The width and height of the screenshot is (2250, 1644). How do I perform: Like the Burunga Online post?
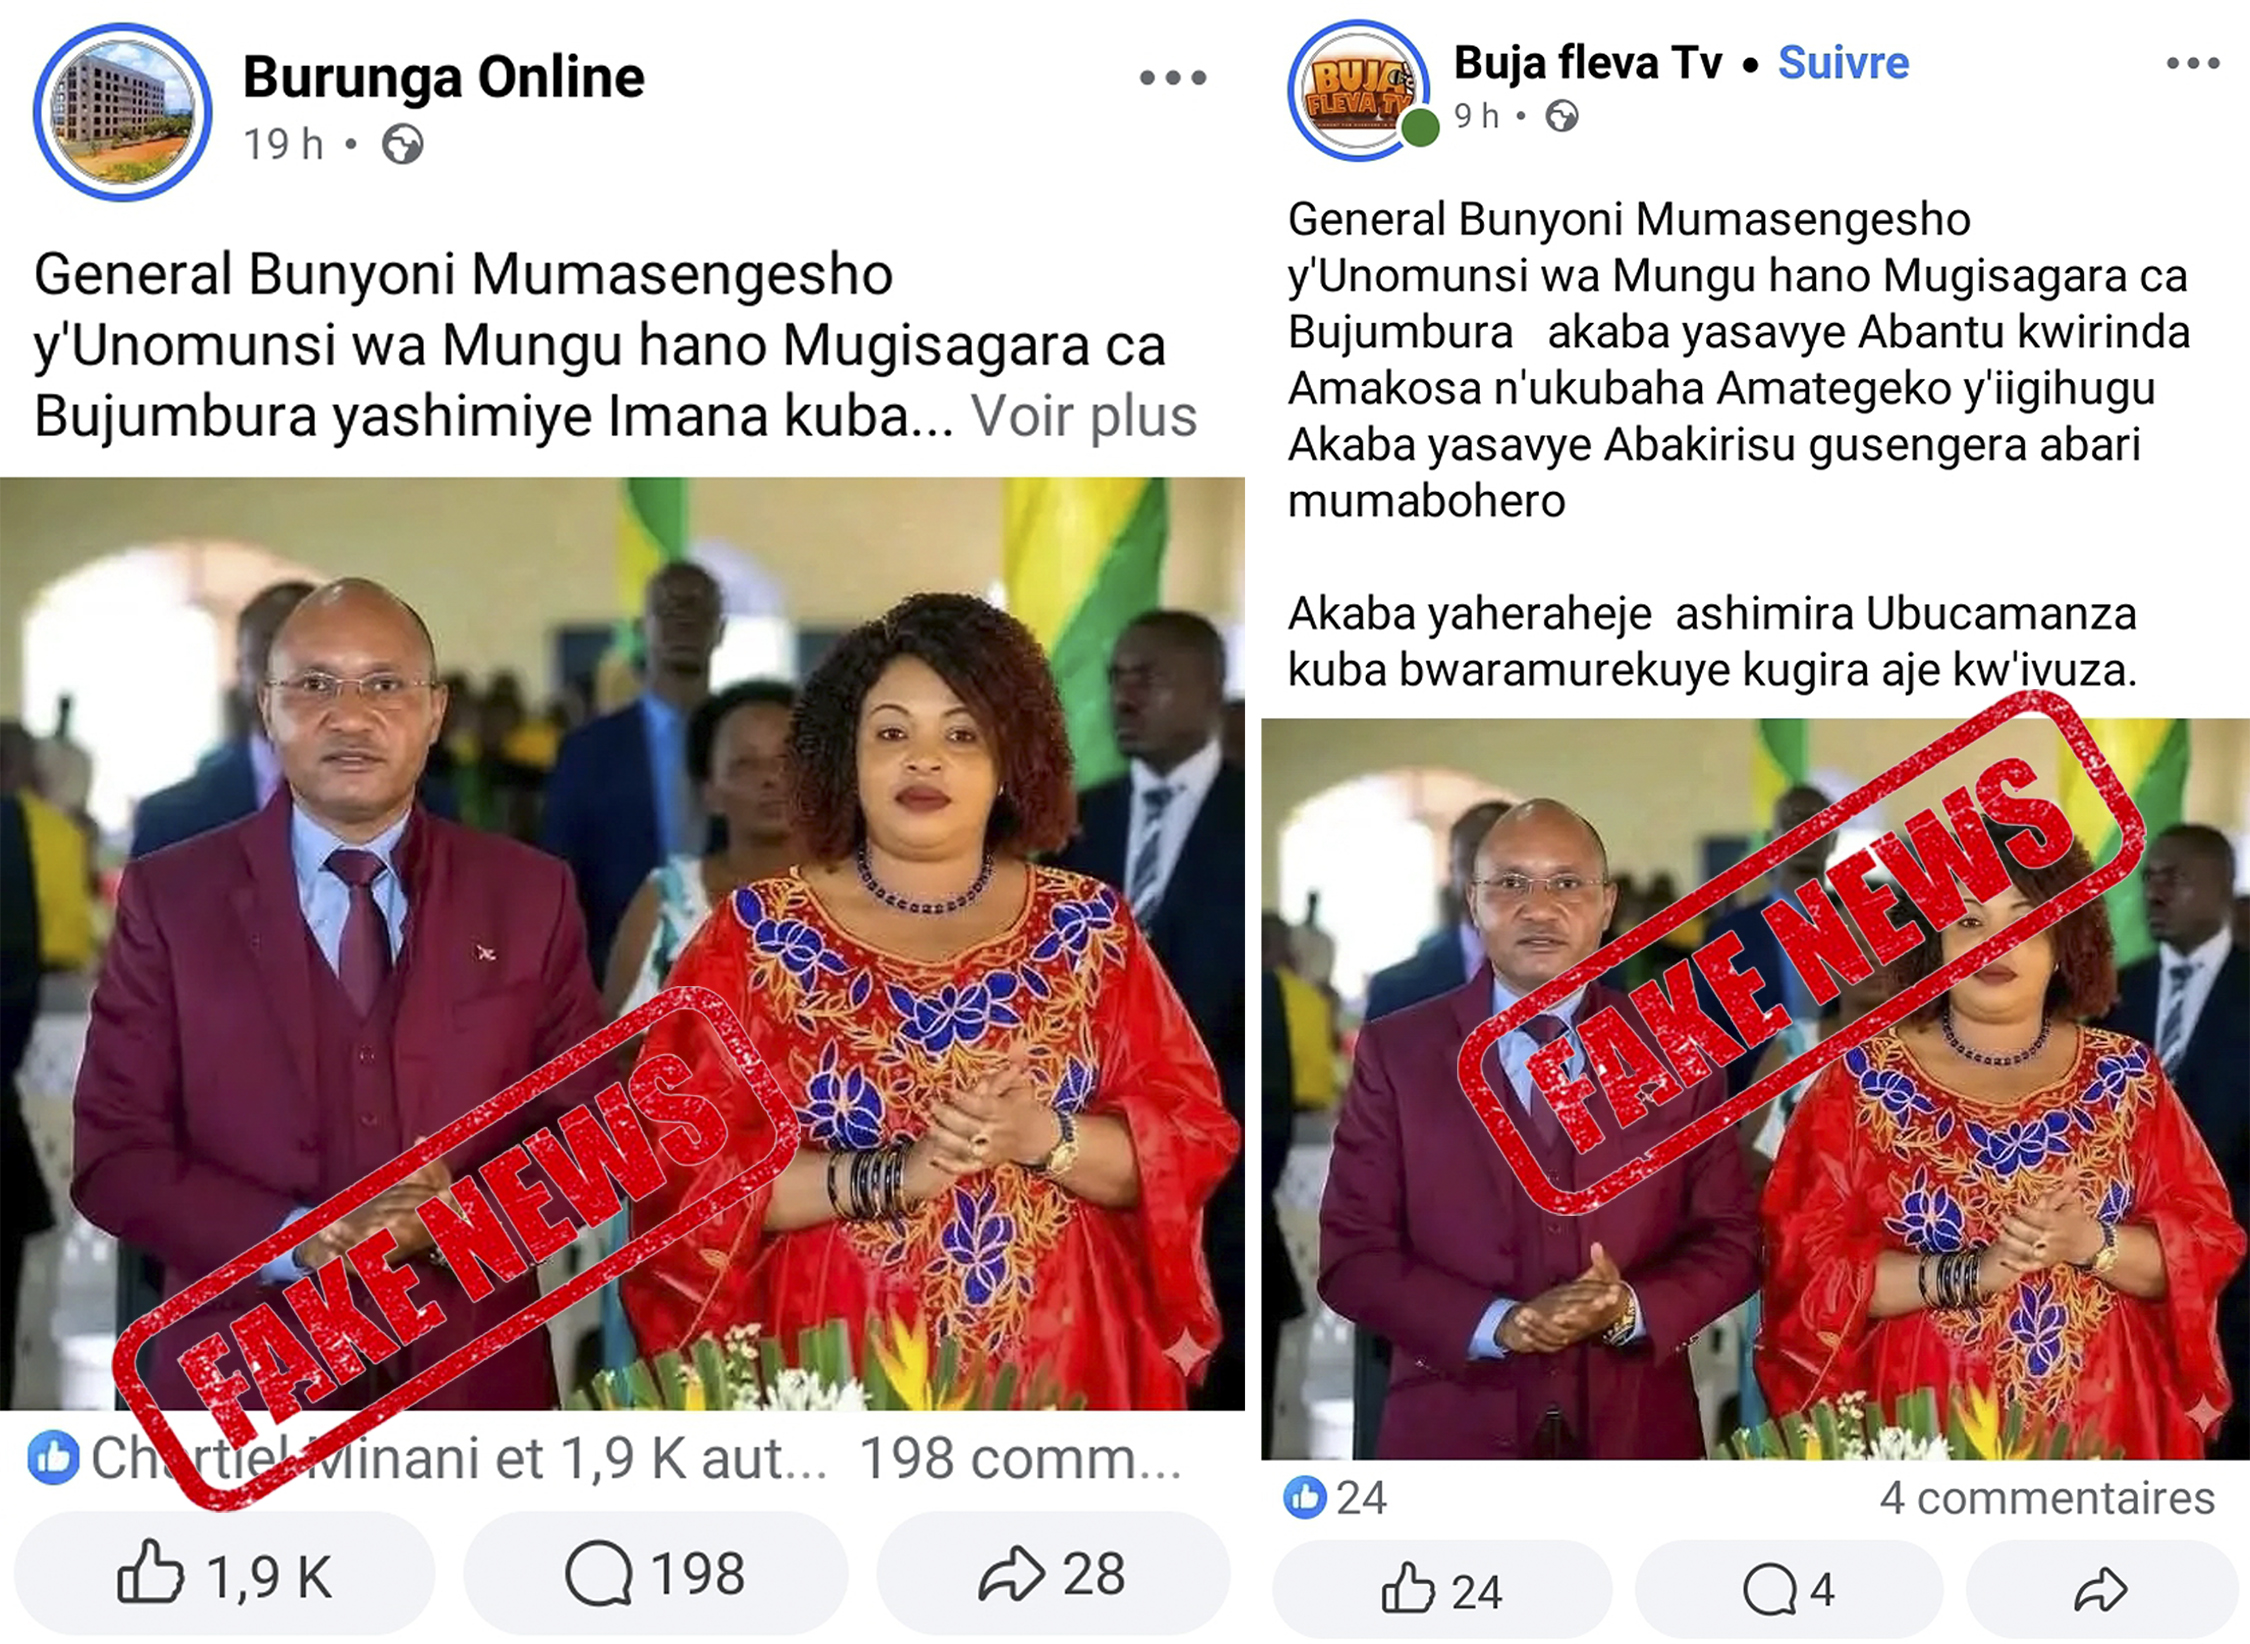point(224,1575)
